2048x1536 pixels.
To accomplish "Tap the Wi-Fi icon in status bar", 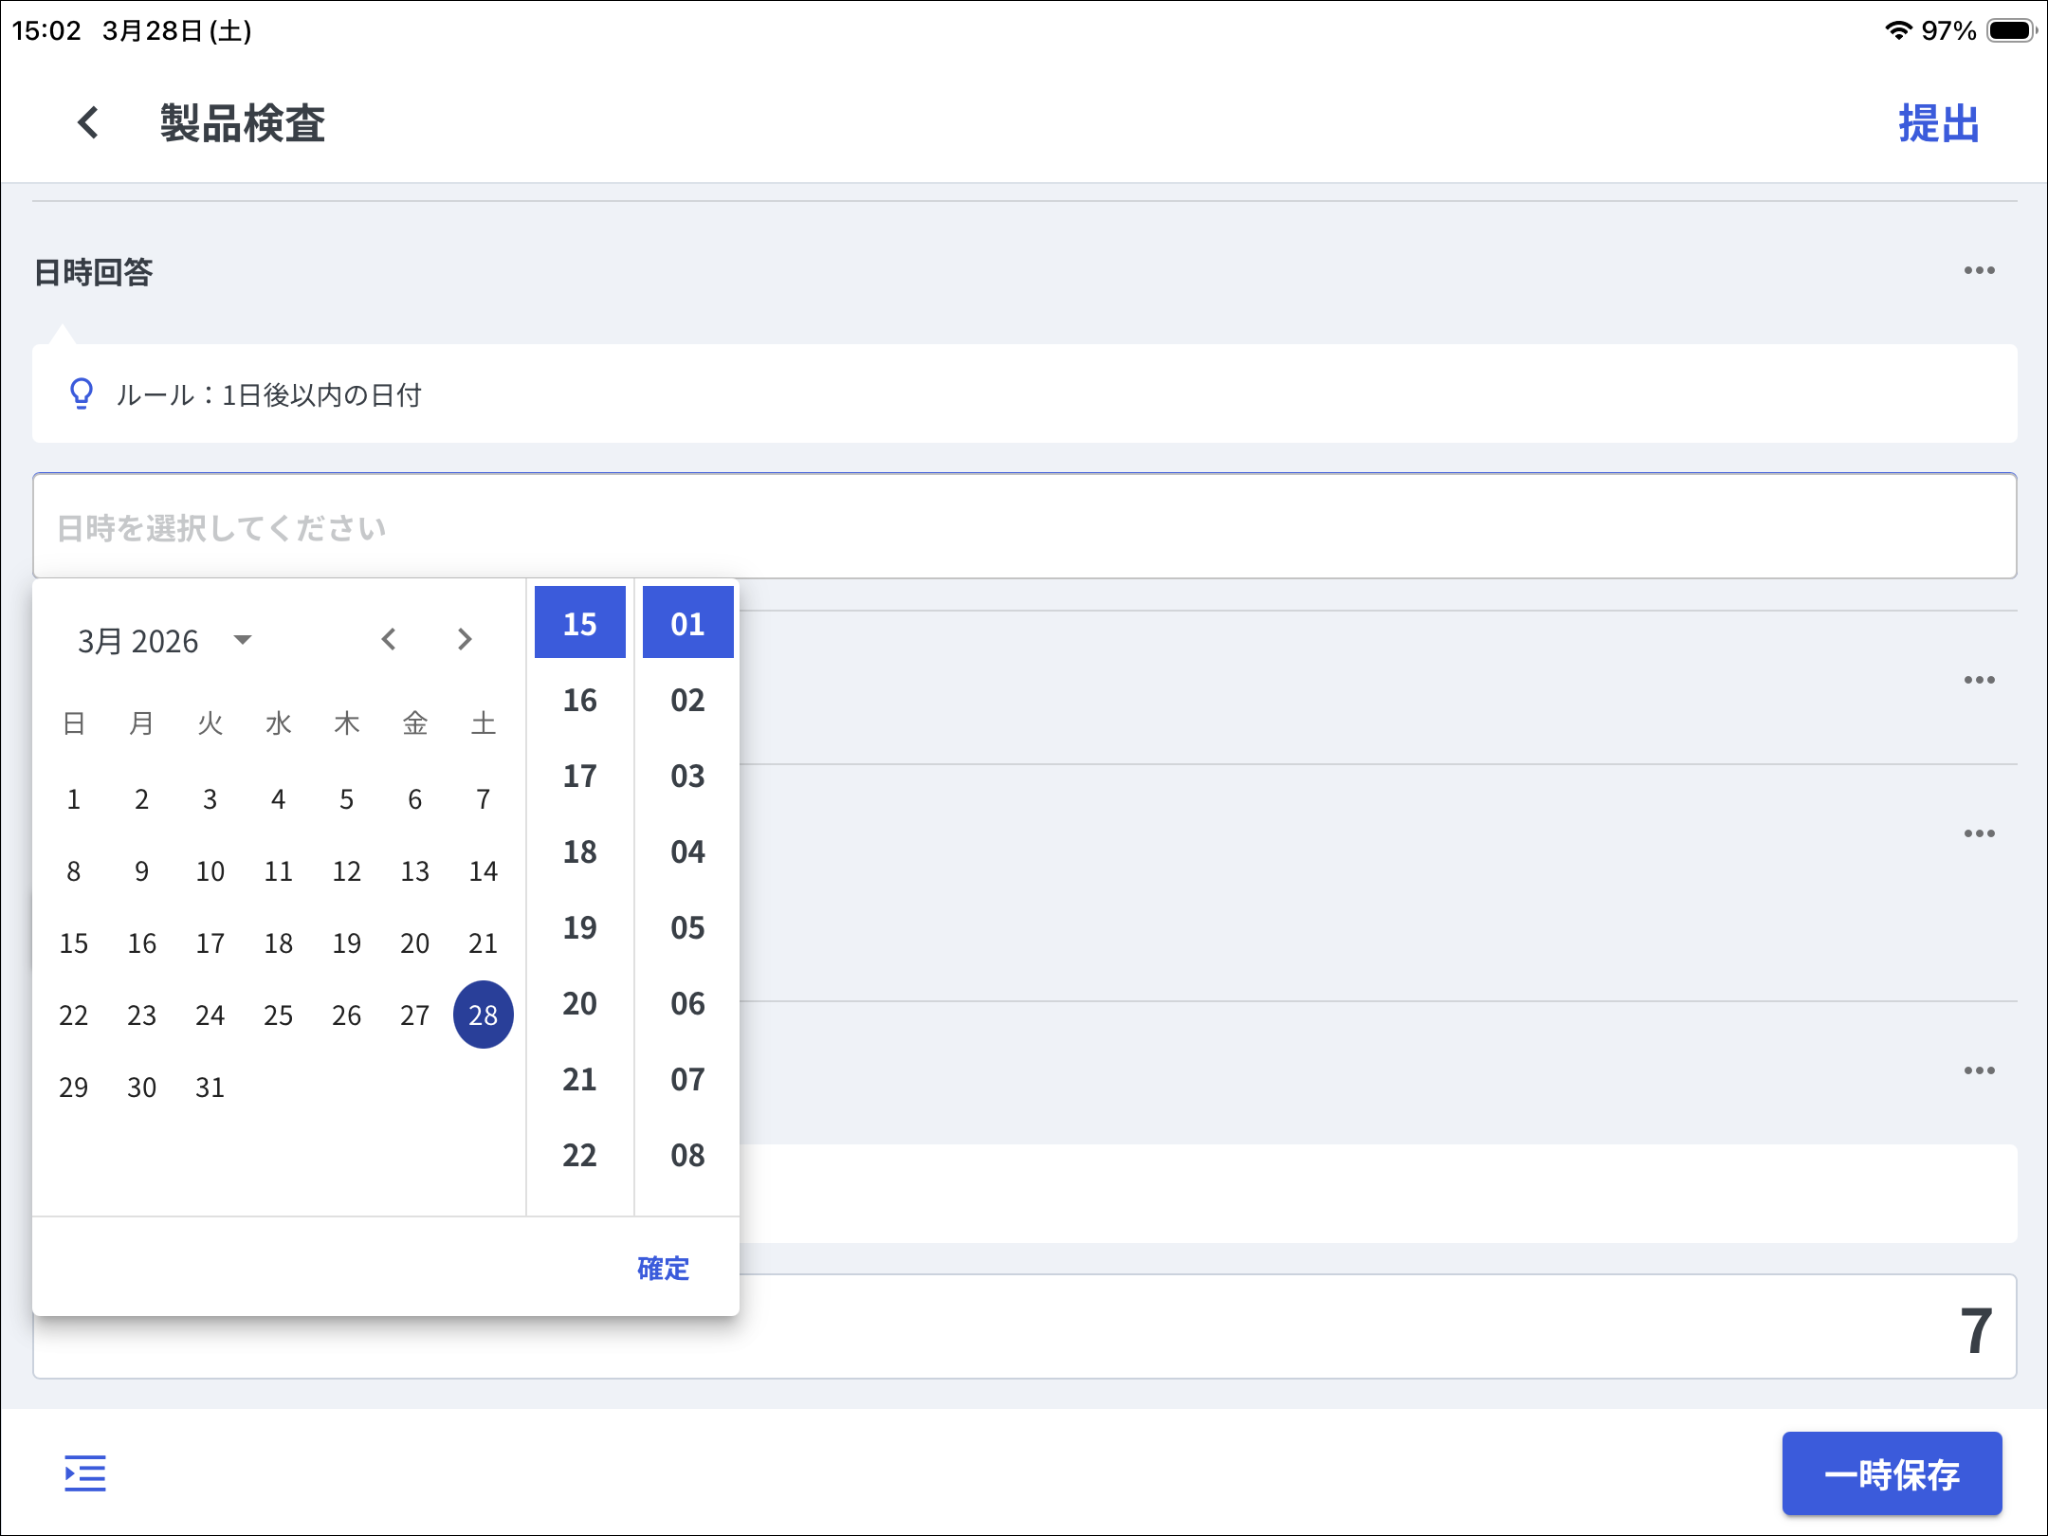I will pos(1897,31).
